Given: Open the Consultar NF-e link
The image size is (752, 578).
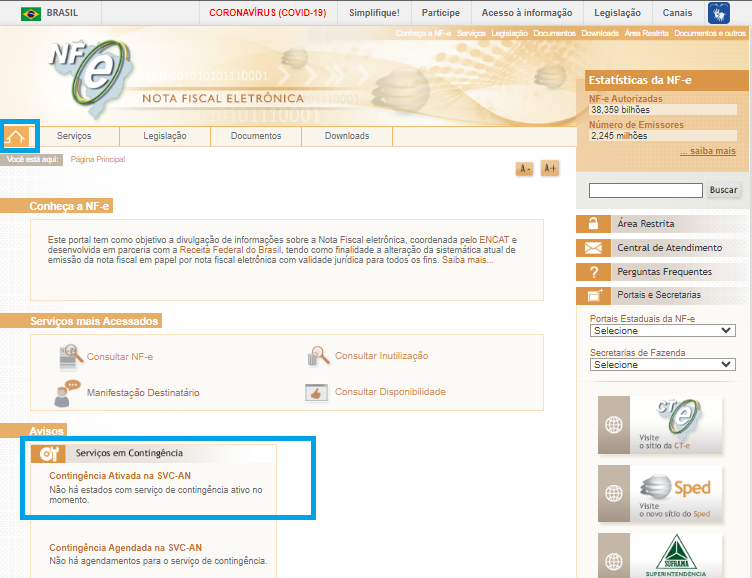Looking at the screenshot, I should tap(120, 357).
